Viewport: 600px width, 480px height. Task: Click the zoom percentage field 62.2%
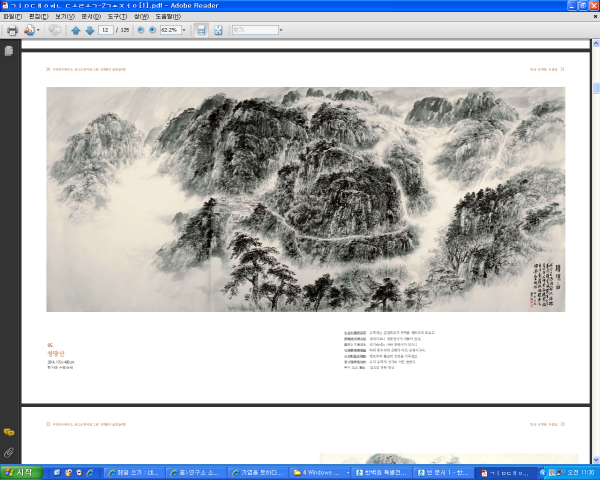click(170, 30)
